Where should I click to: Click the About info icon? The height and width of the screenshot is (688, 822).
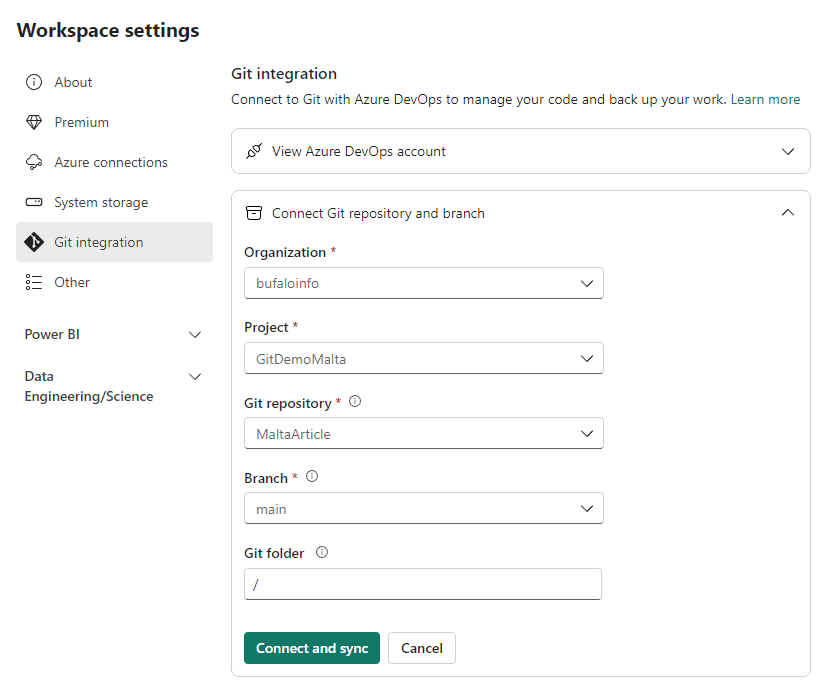coord(34,82)
